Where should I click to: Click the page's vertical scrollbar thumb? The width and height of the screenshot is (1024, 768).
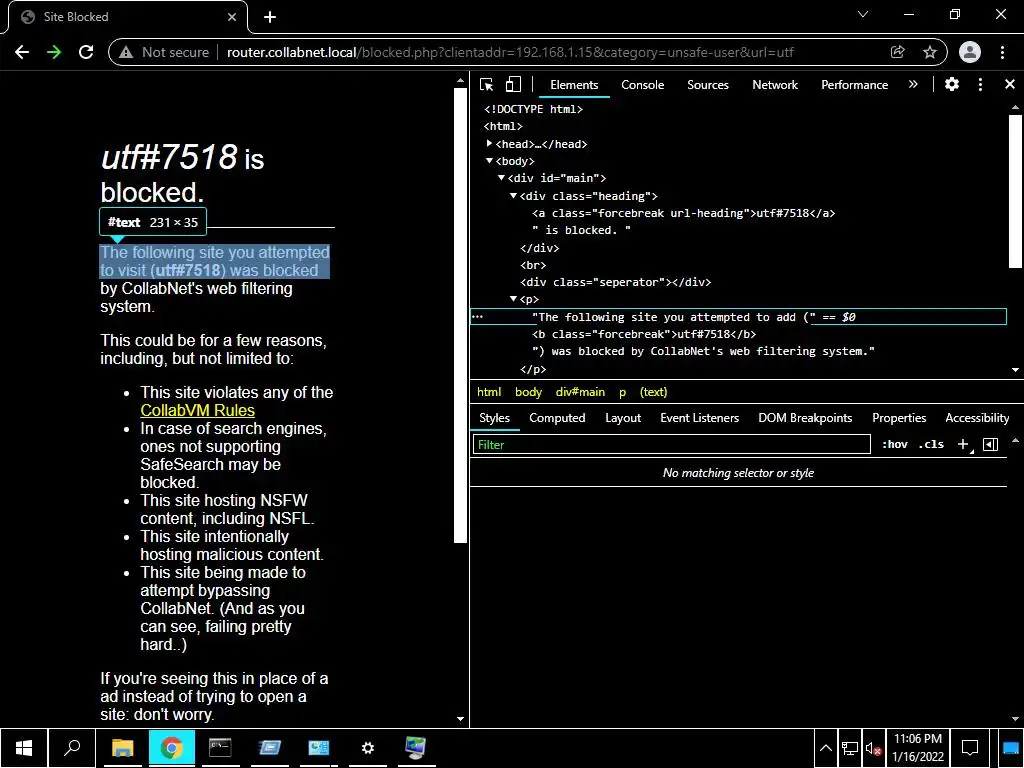[460, 315]
